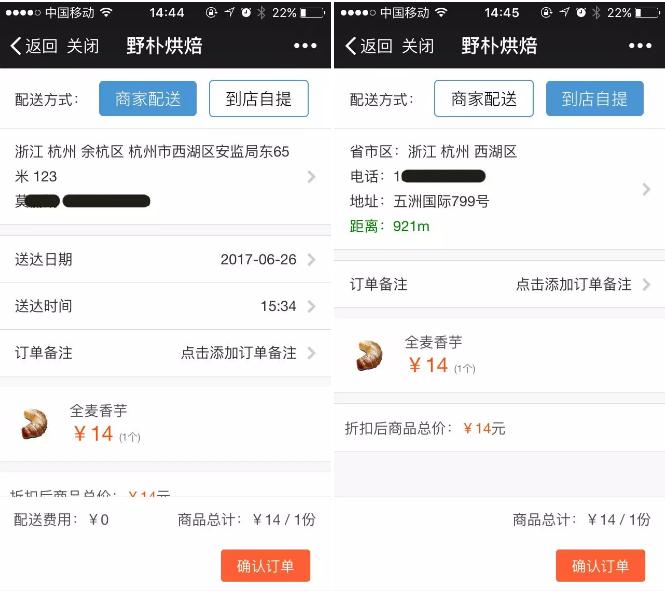Click 关闭 on the left screen
665x601 pixels.
coord(83,46)
